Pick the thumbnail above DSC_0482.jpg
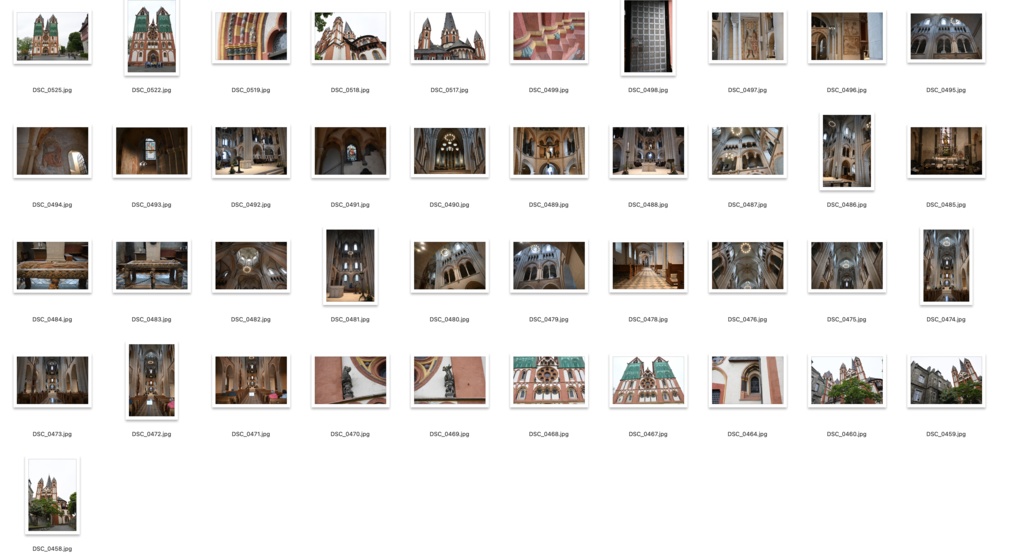The width and height of the screenshot is (1024, 557). click(x=251, y=266)
